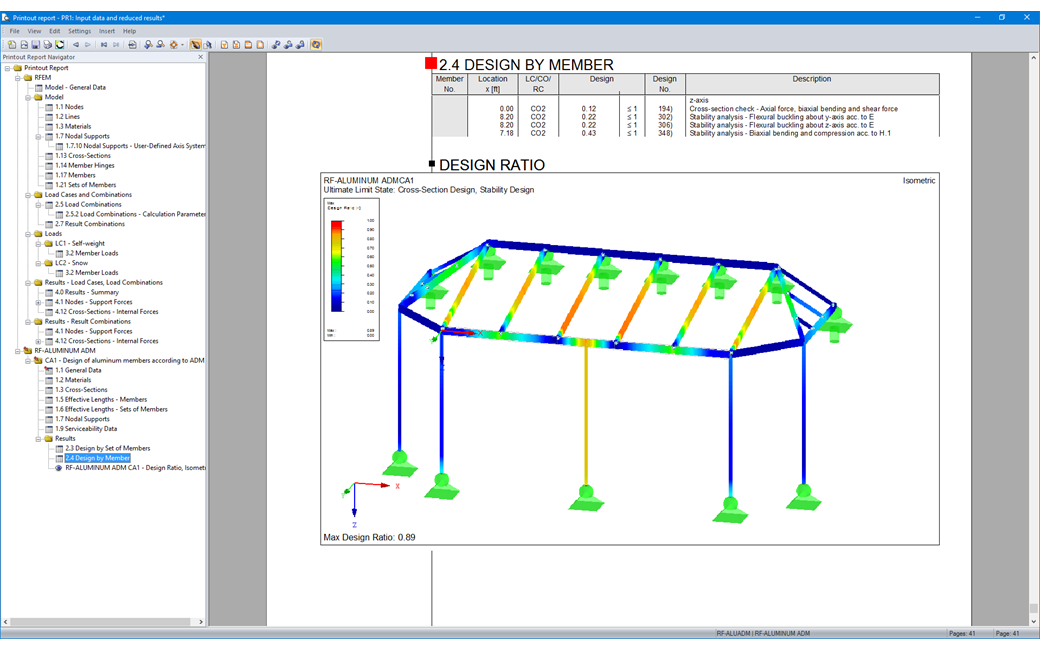Click second blue tools toolbar icon

pos(289,44)
